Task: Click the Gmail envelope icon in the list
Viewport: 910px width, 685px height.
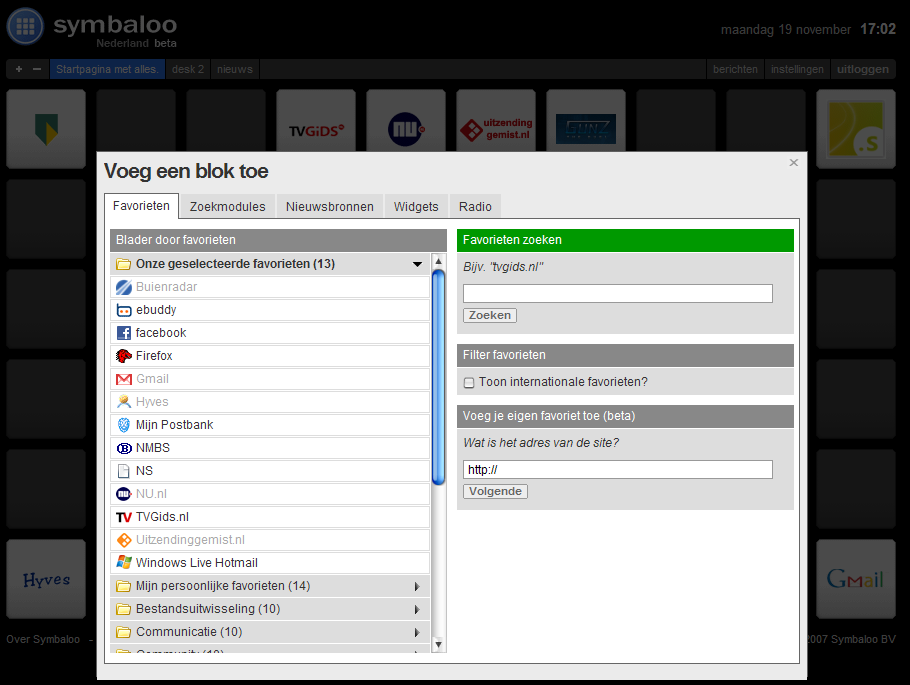Action: (x=124, y=379)
